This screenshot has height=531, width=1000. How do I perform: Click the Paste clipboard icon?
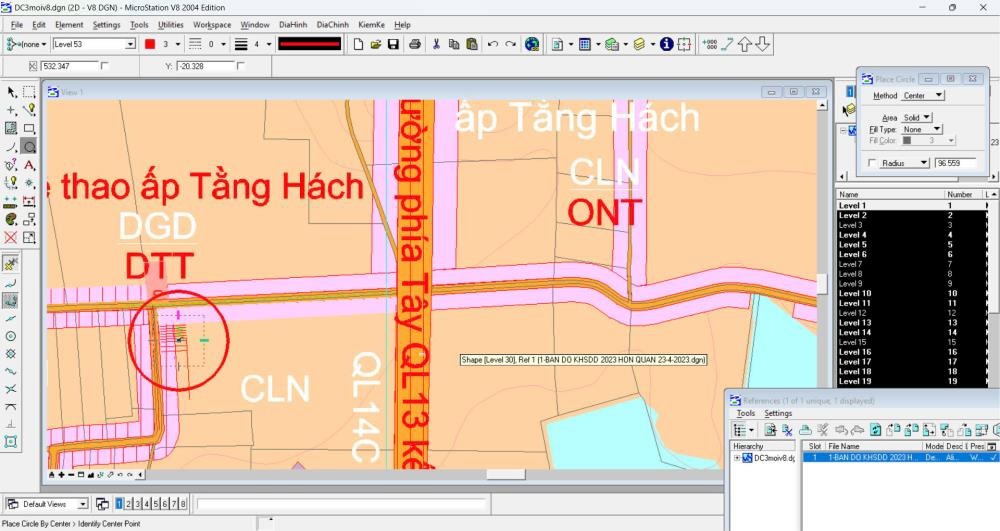click(x=472, y=44)
